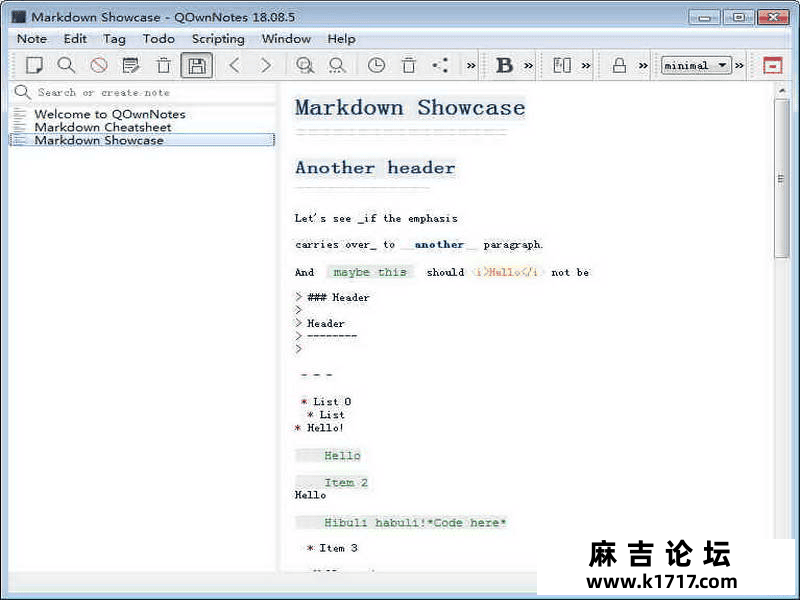Click the edit note pencil toolbar icon
This screenshot has height=600, width=800.
[x=131, y=65]
